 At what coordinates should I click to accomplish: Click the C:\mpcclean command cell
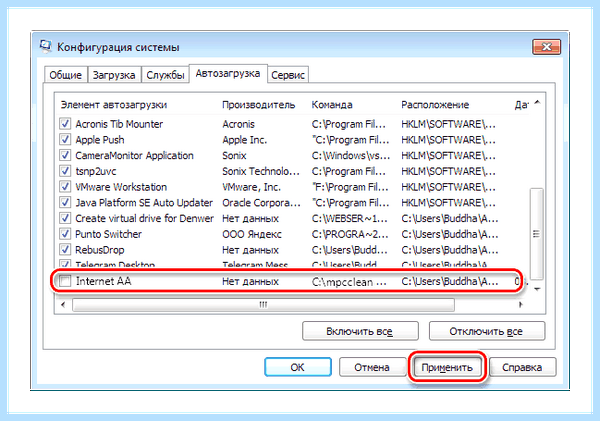click(349, 281)
